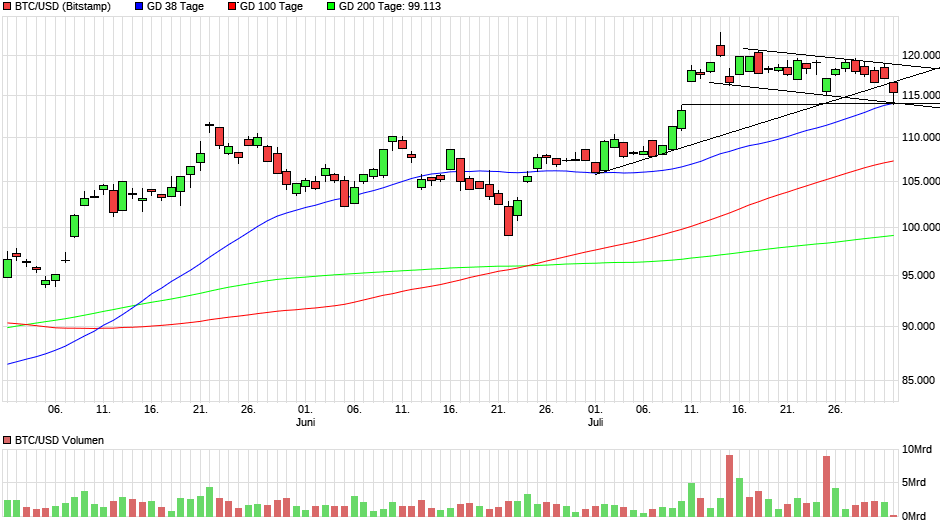Viewport: 940px width, 526px height.
Task: Click the lowest red candle near June 22
Action: 508,221
